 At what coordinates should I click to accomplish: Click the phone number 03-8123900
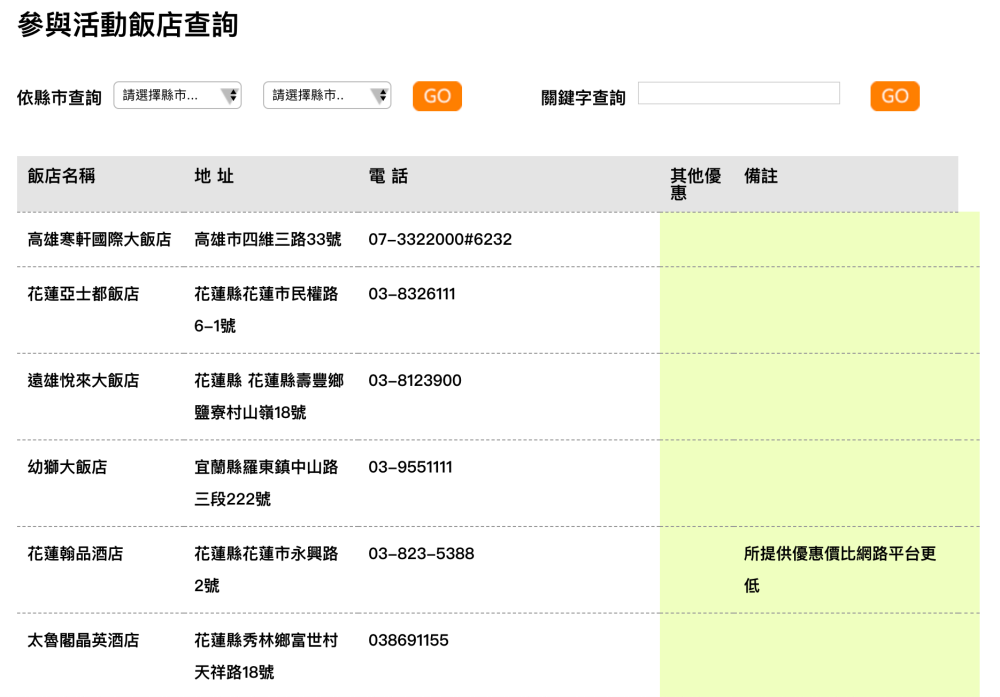click(x=415, y=381)
